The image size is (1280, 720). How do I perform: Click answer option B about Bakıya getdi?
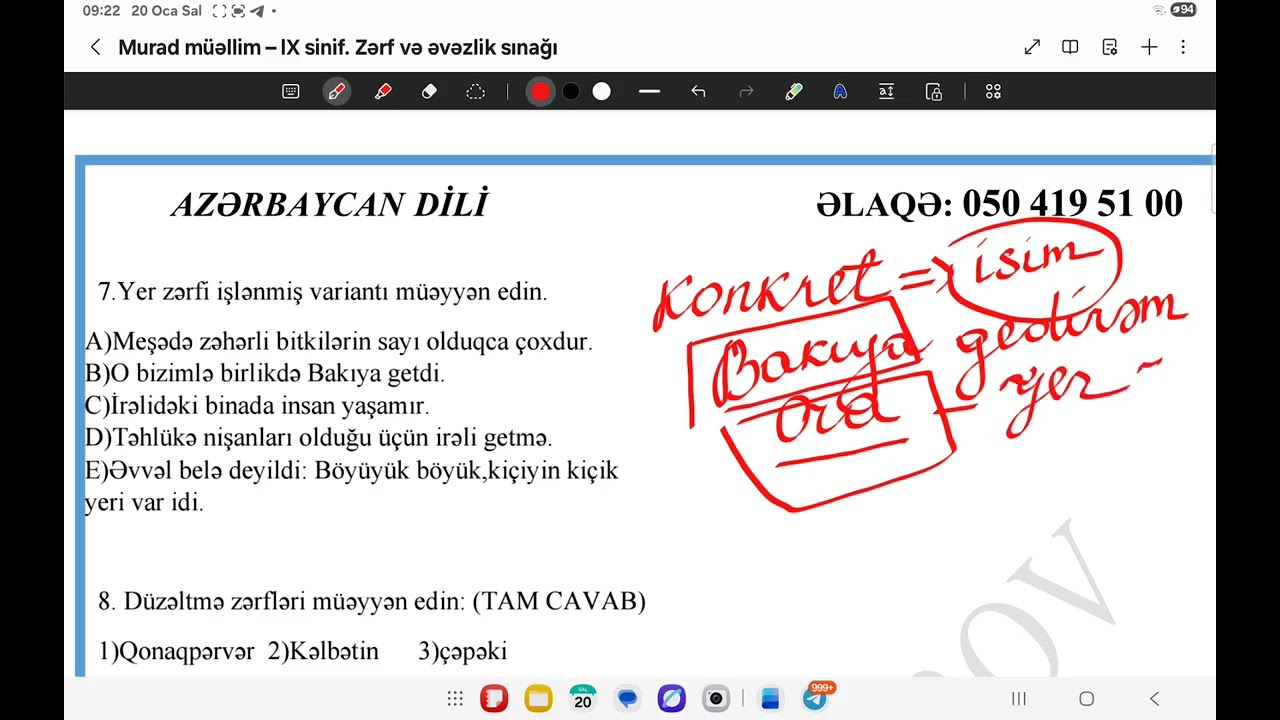[x=265, y=373]
